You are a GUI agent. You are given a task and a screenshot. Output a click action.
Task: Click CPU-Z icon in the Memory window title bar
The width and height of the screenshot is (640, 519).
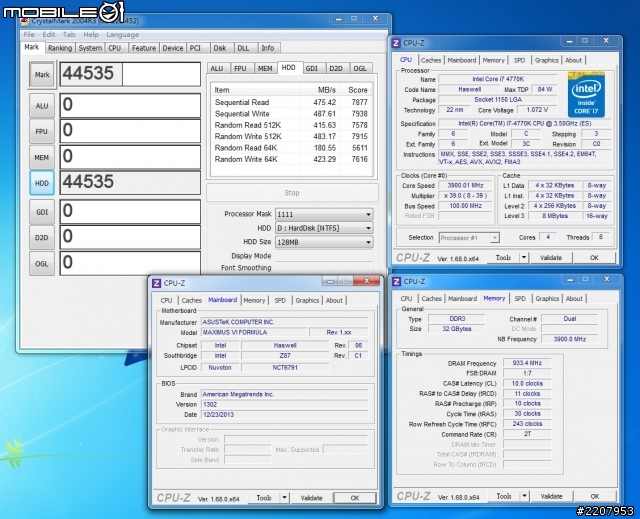tap(396, 282)
